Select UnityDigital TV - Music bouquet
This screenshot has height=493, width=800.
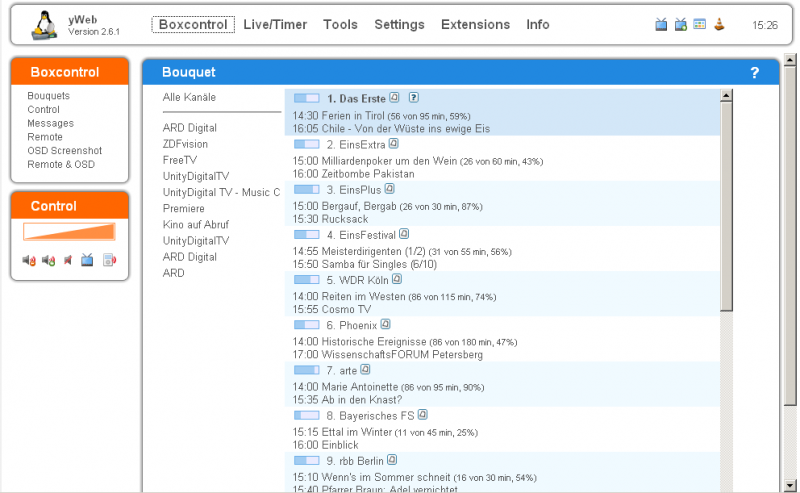(x=221, y=192)
